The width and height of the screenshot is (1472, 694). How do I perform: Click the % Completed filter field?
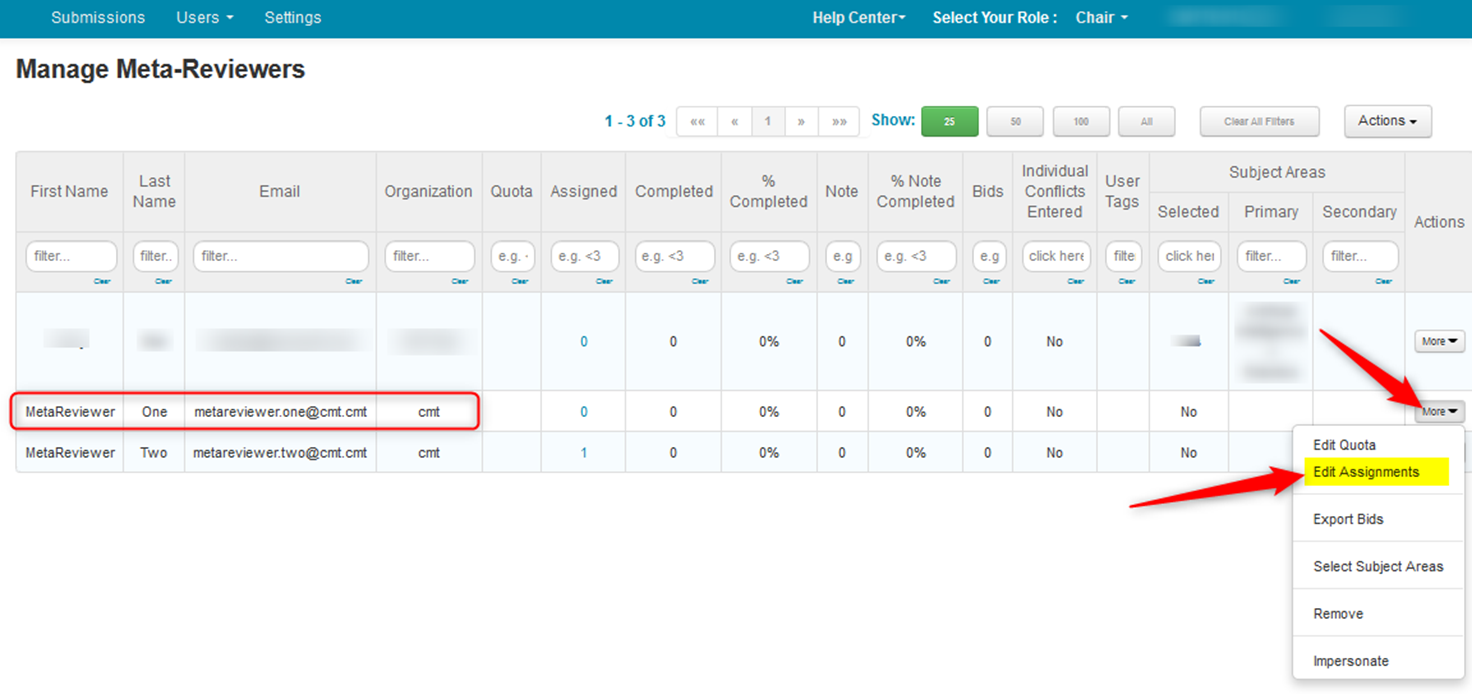click(769, 256)
